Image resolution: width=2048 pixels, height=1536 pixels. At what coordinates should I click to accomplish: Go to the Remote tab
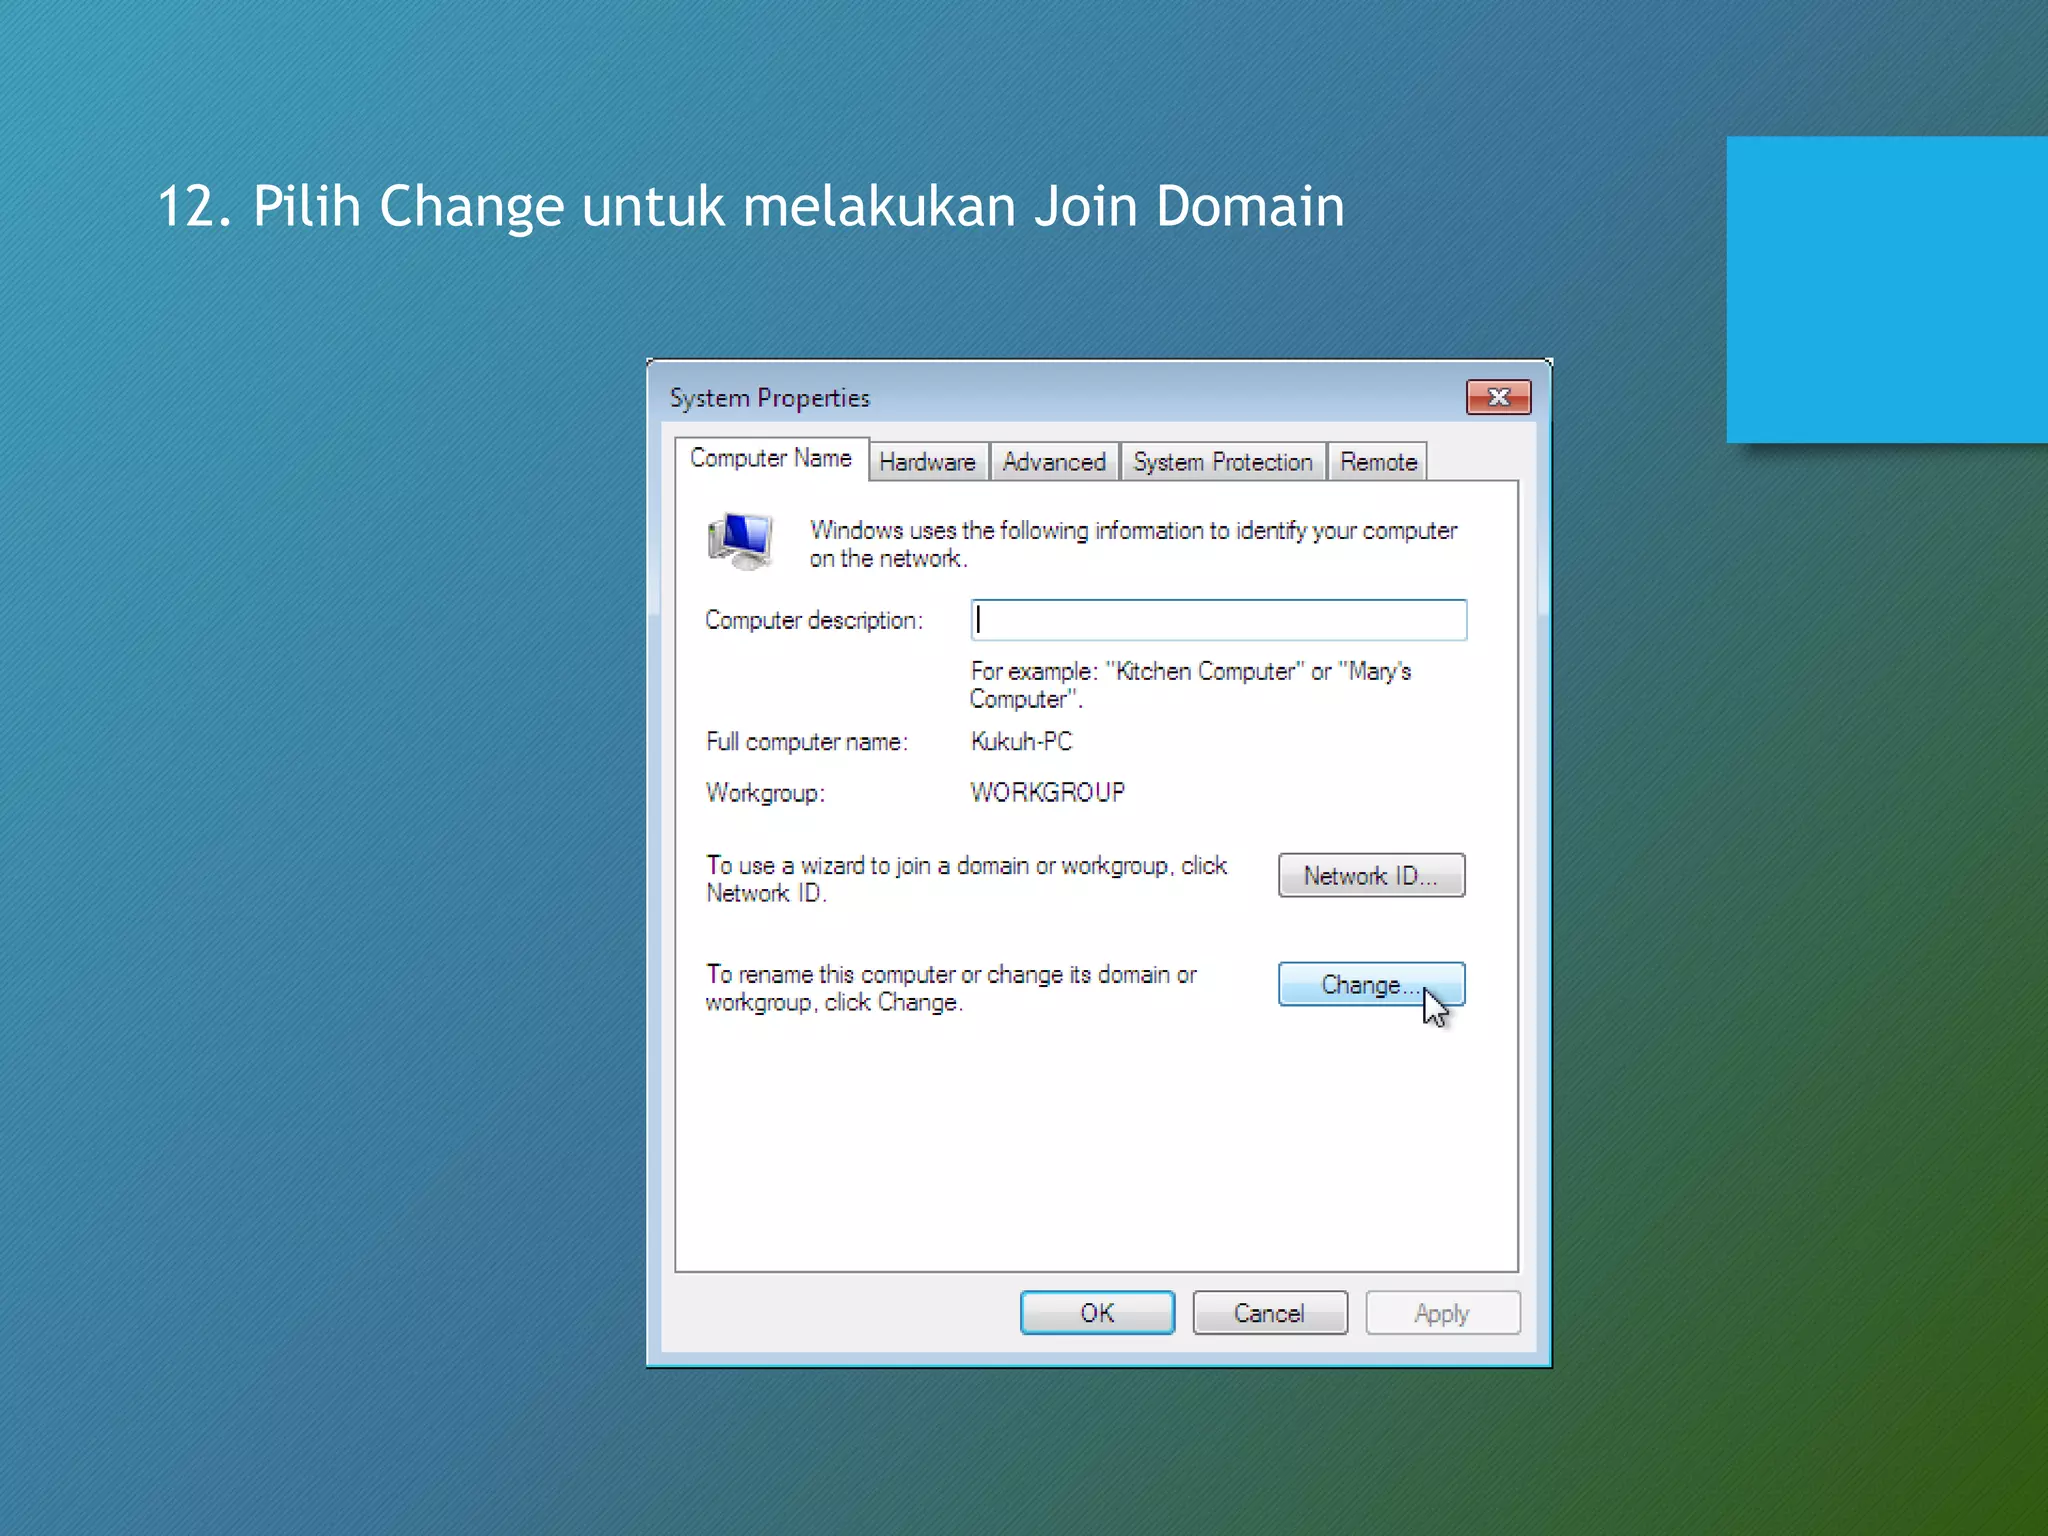(1378, 462)
